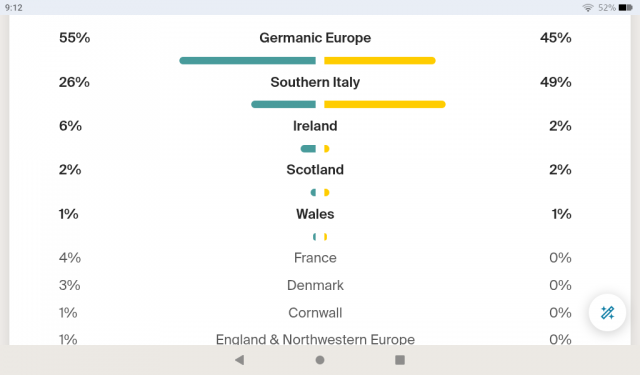Select England & Northwestern Europe row

click(x=315, y=339)
